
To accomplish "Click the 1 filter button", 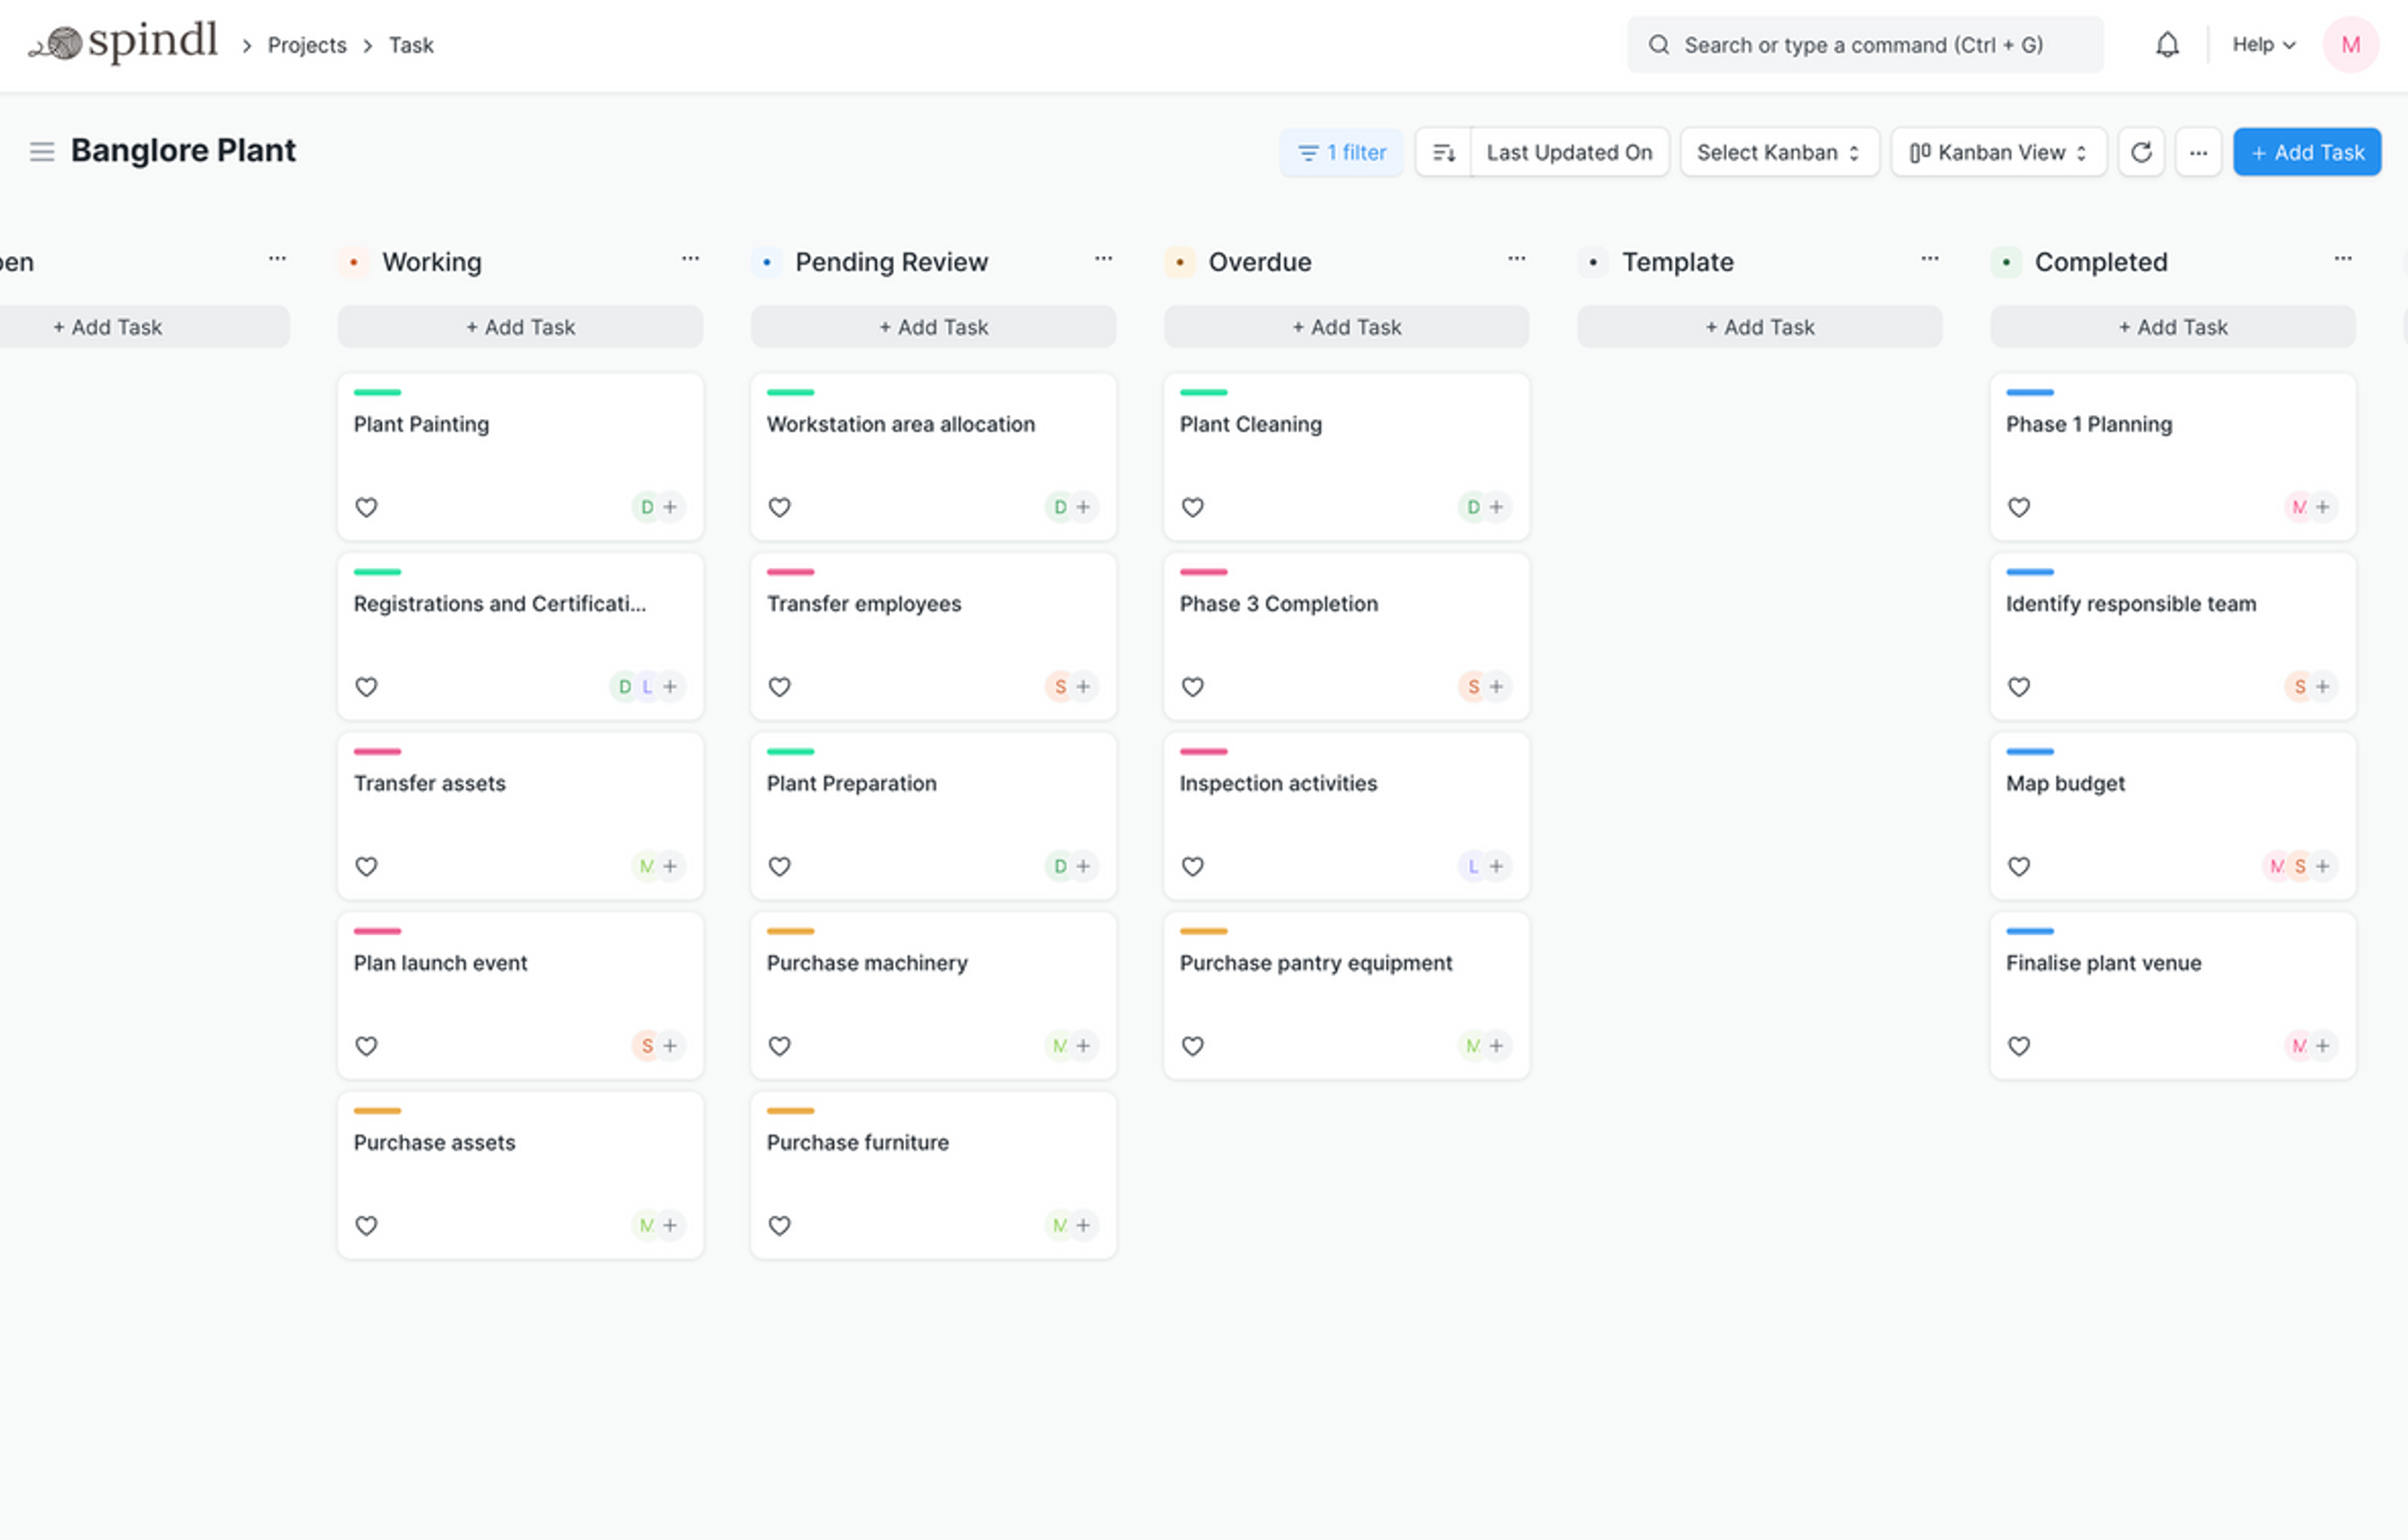I will (1341, 152).
